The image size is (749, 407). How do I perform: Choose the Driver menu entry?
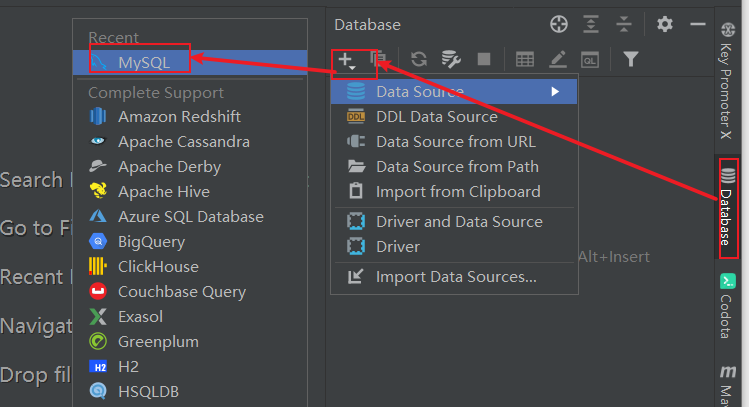click(454, 246)
